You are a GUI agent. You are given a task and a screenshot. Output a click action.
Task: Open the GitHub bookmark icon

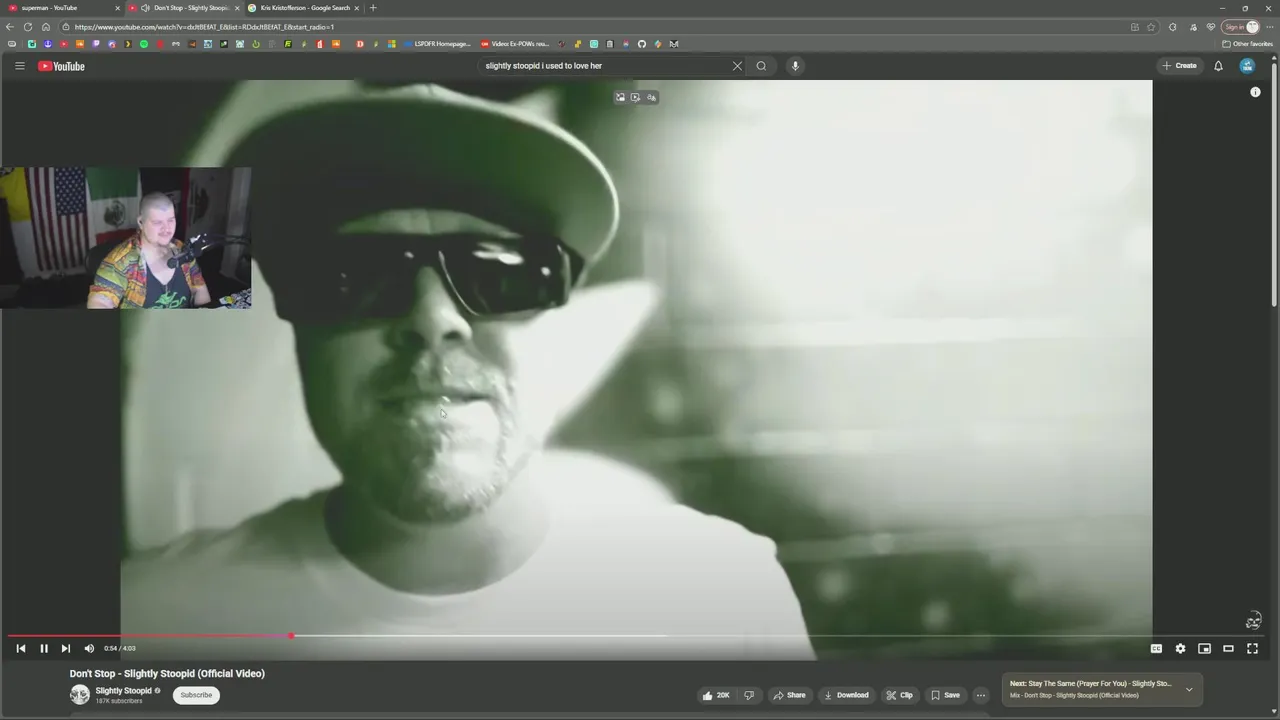click(642, 44)
